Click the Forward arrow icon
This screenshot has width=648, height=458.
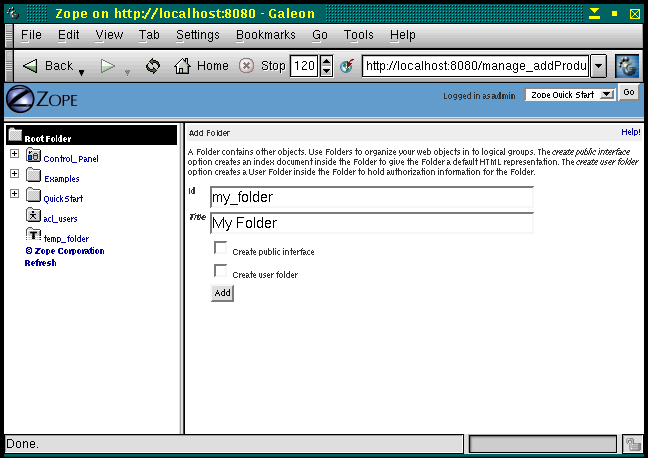click(x=107, y=66)
